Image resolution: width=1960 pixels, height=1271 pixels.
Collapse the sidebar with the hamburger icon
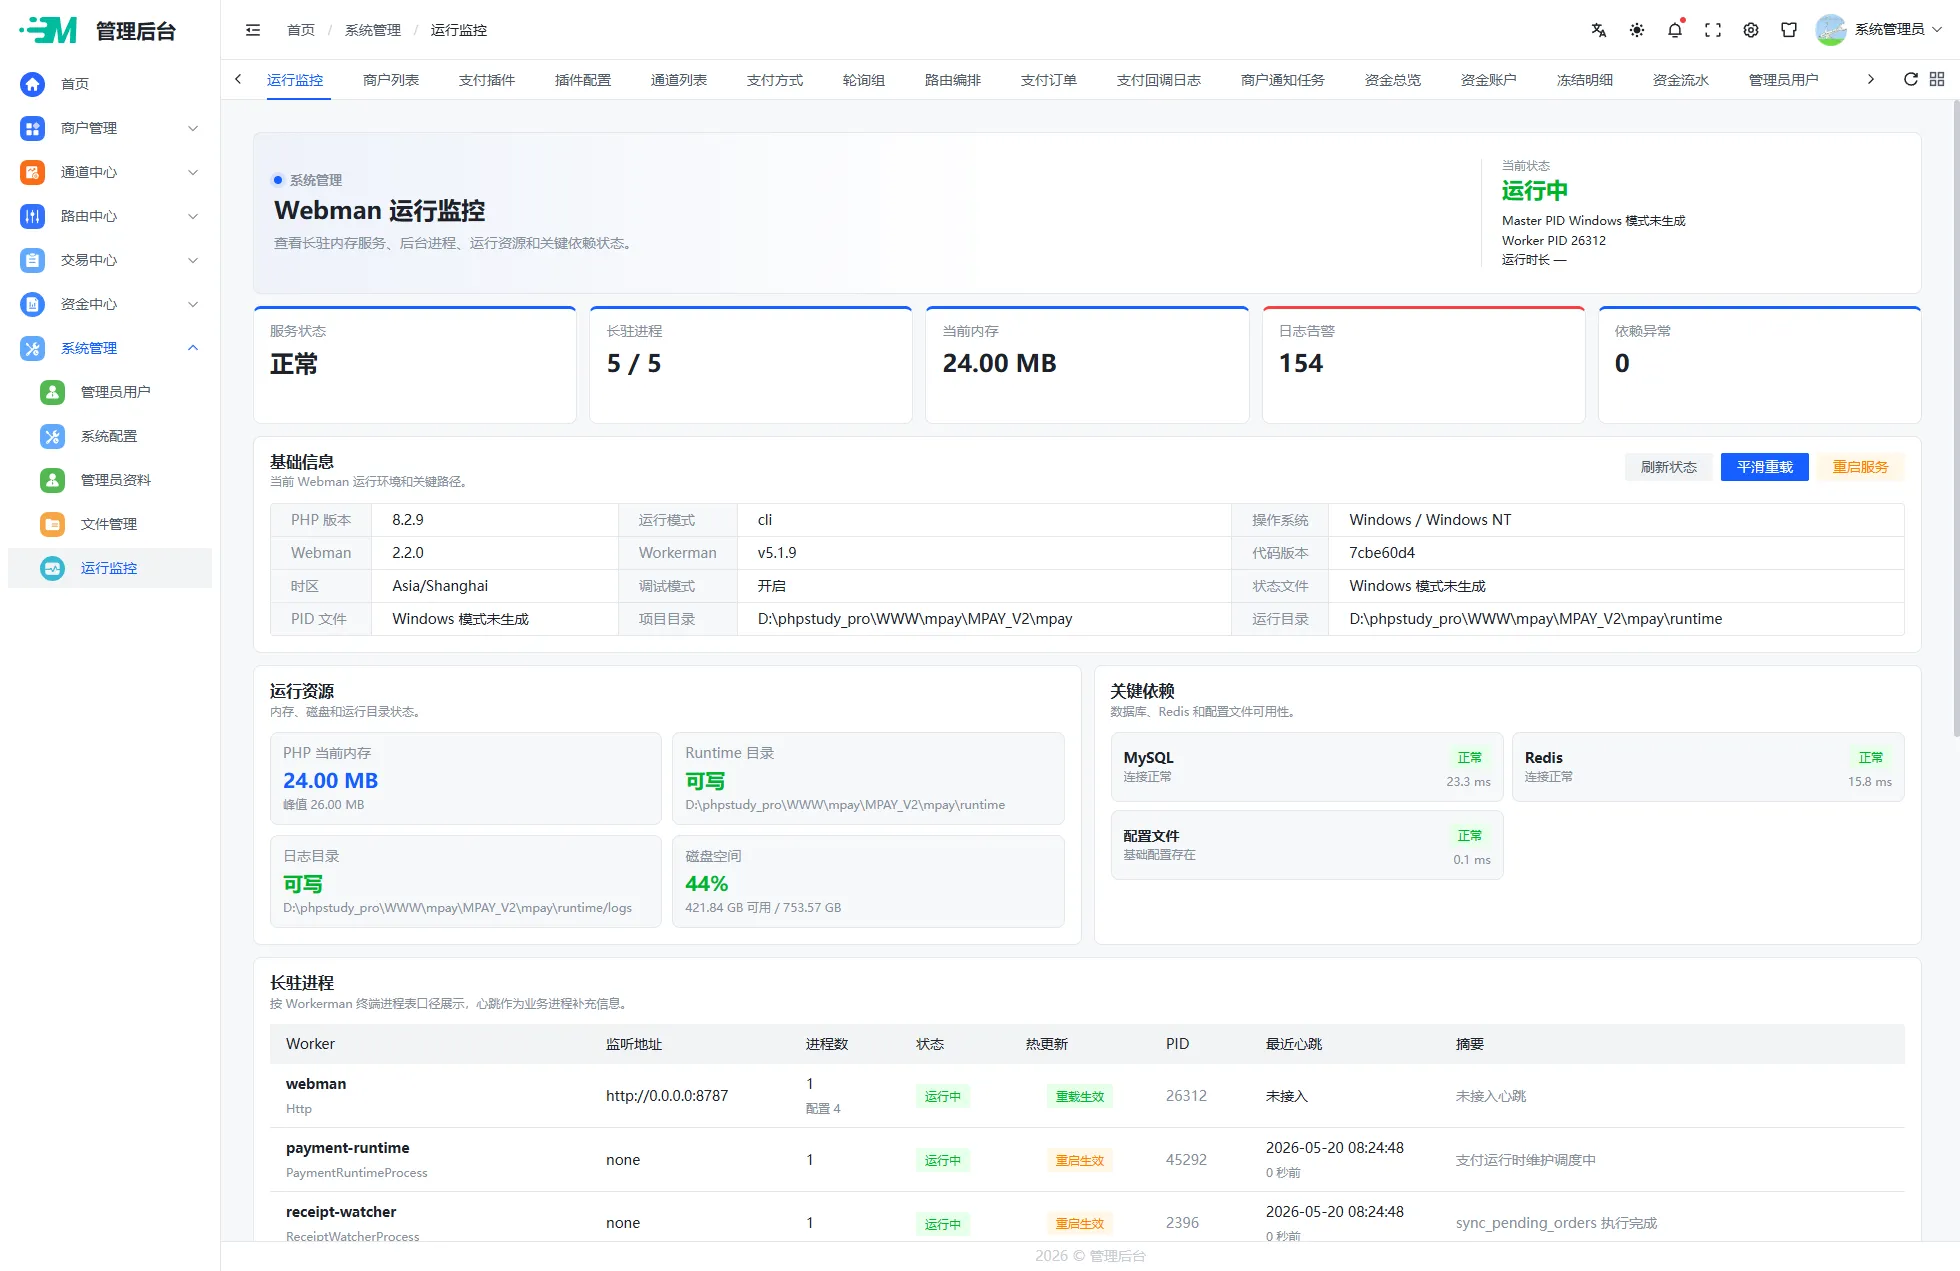tap(253, 30)
